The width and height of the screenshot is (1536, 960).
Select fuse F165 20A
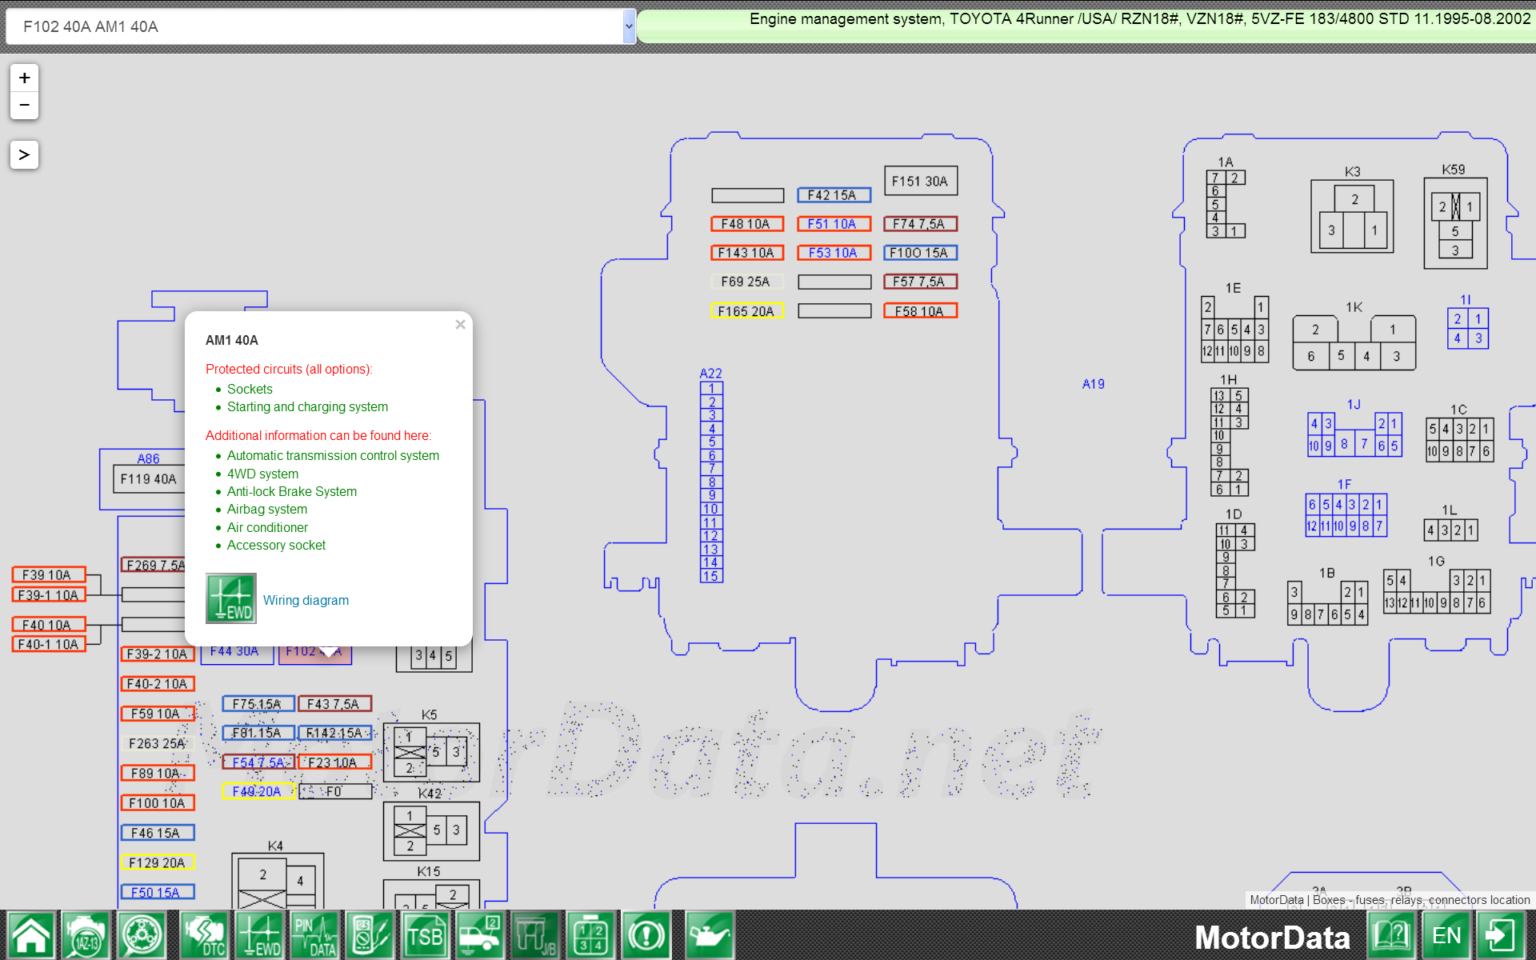(747, 311)
